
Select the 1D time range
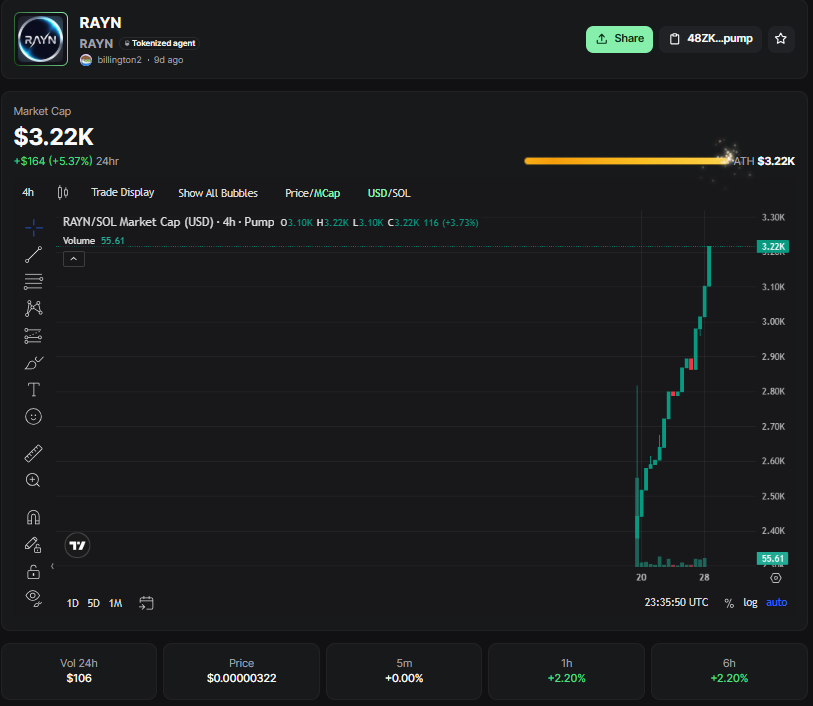click(73, 603)
